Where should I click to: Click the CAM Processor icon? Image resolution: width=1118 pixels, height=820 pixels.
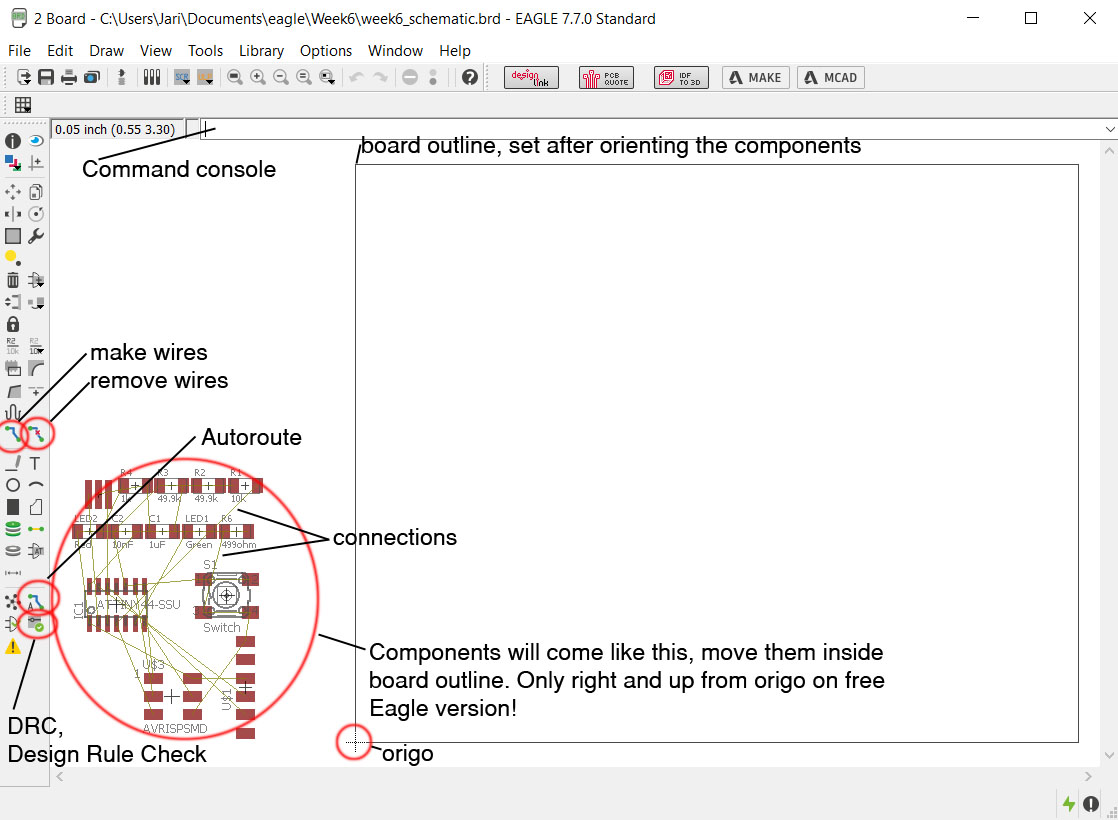click(92, 77)
